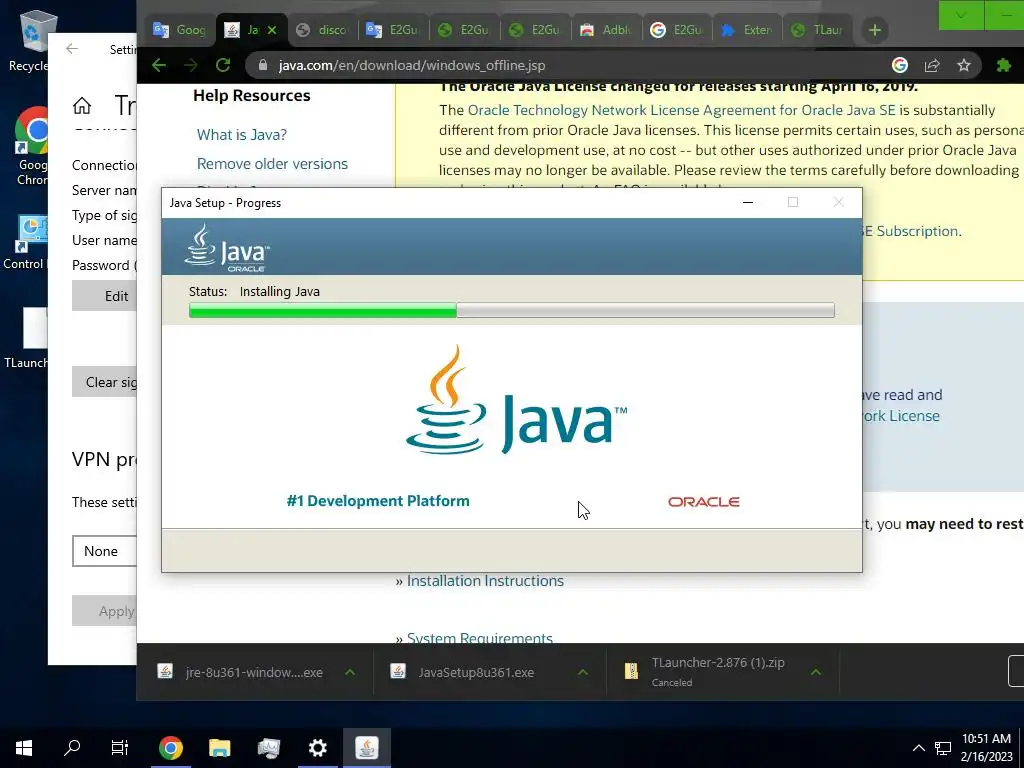Show hidden system tray icons
The height and width of the screenshot is (768, 1024).
coord(918,748)
